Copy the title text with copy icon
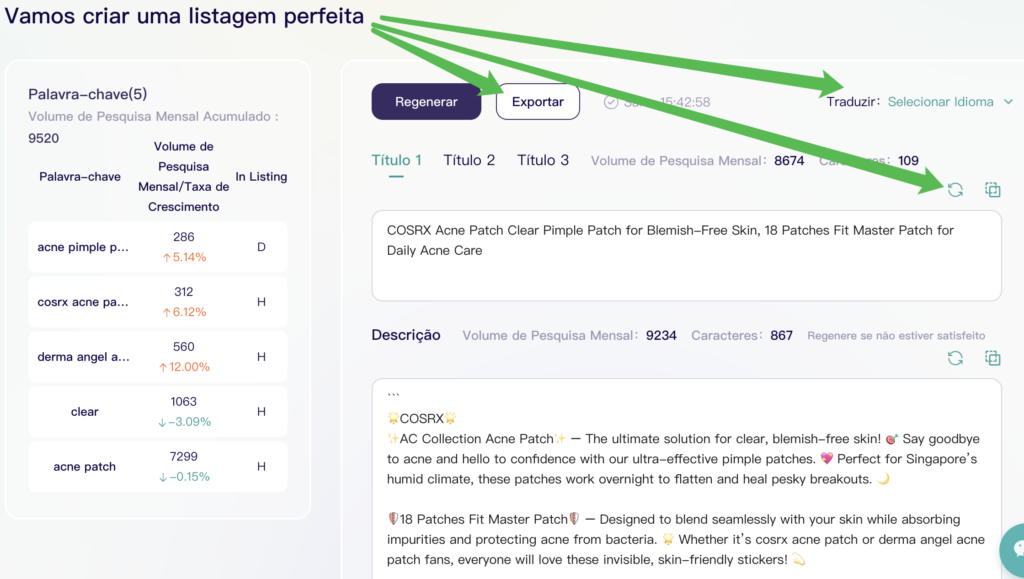Viewport: 1024px width, 579px height. [x=992, y=189]
